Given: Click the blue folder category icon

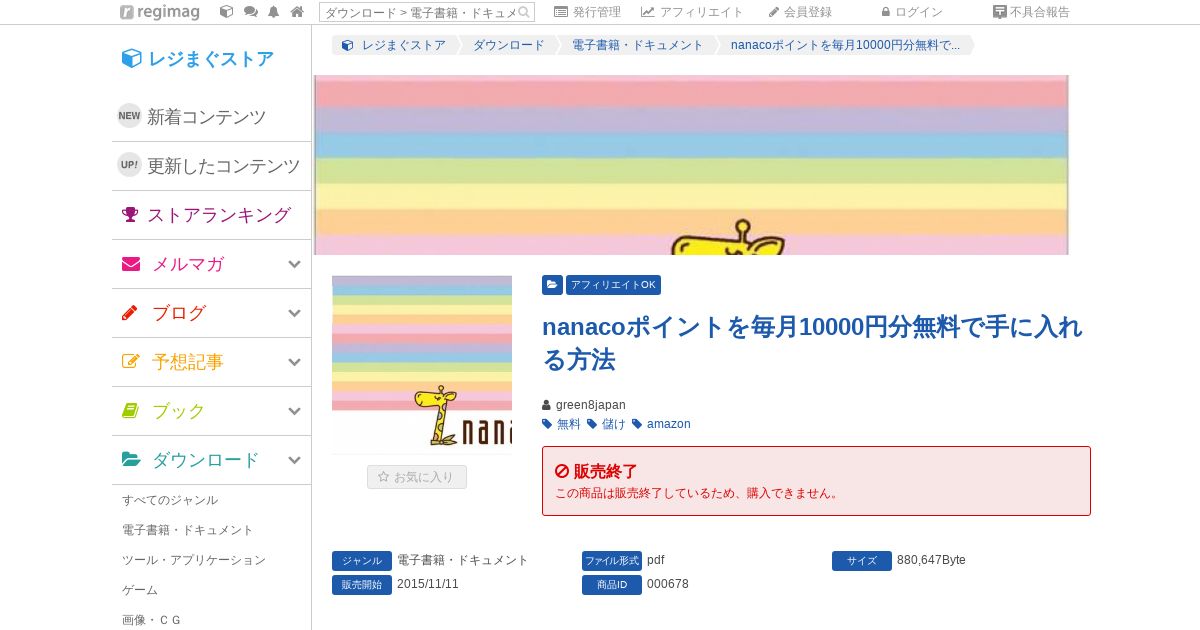Looking at the screenshot, I should 552,285.
